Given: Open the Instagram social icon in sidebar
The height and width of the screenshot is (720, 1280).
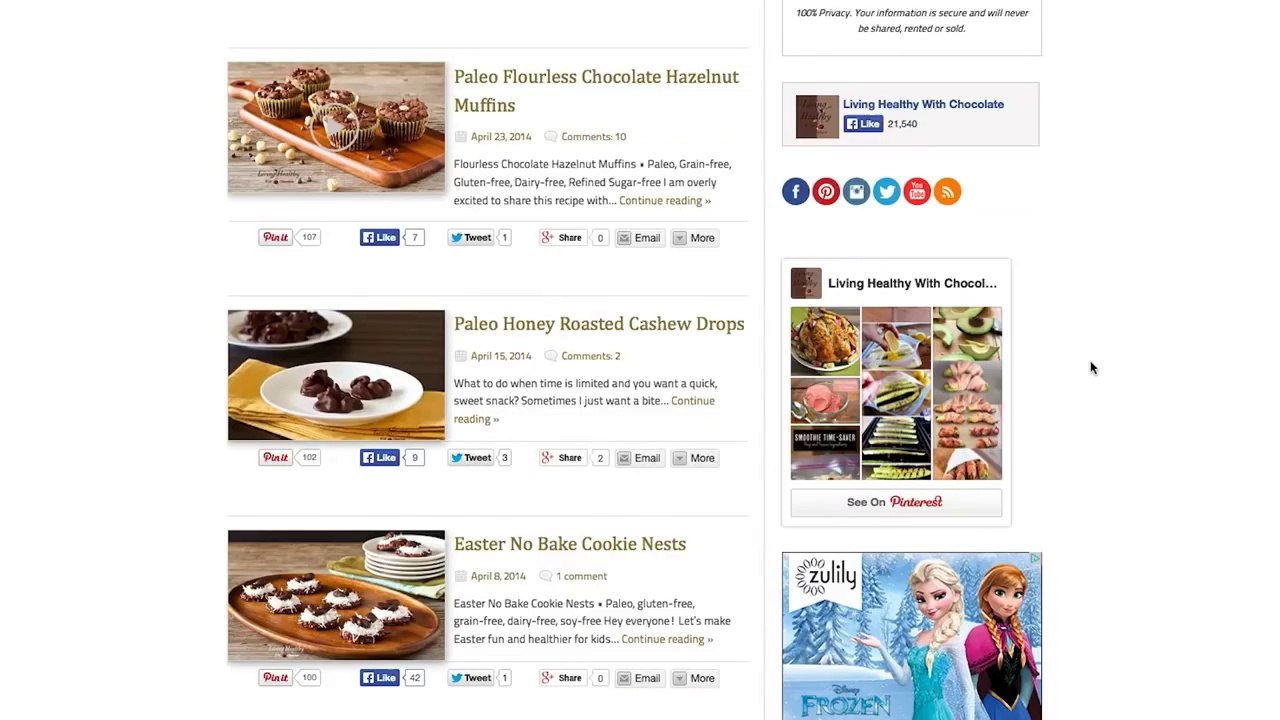Looking at the screenshot, I should 856,192.
